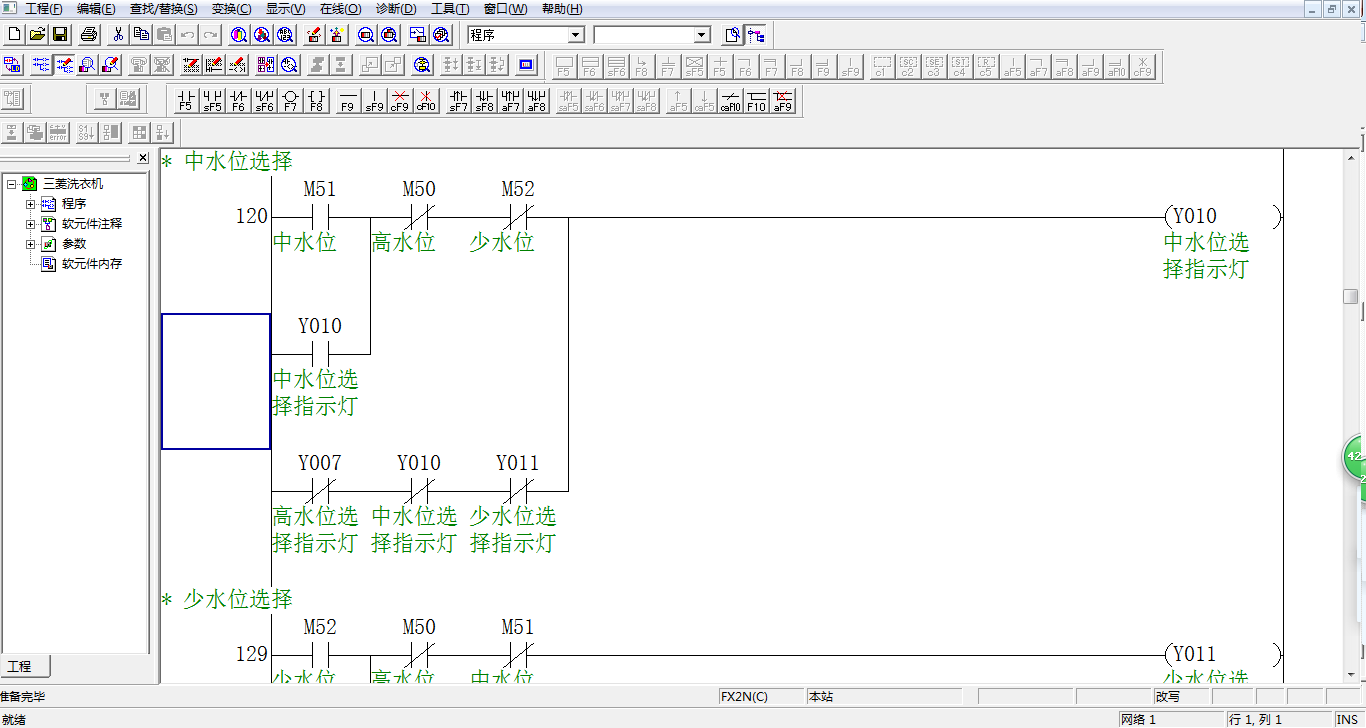Click the vertical scrollbar thumb of ladder editor
Screen dimensions: 1366x728
1350,297
